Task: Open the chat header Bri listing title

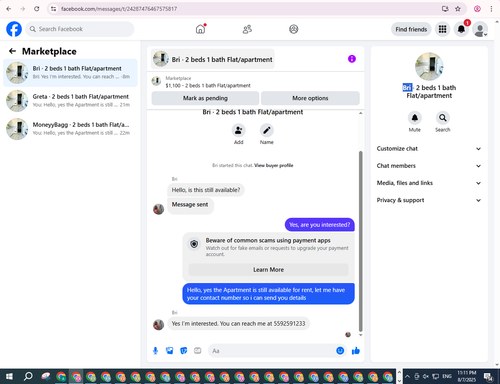Action: (213, 59)
